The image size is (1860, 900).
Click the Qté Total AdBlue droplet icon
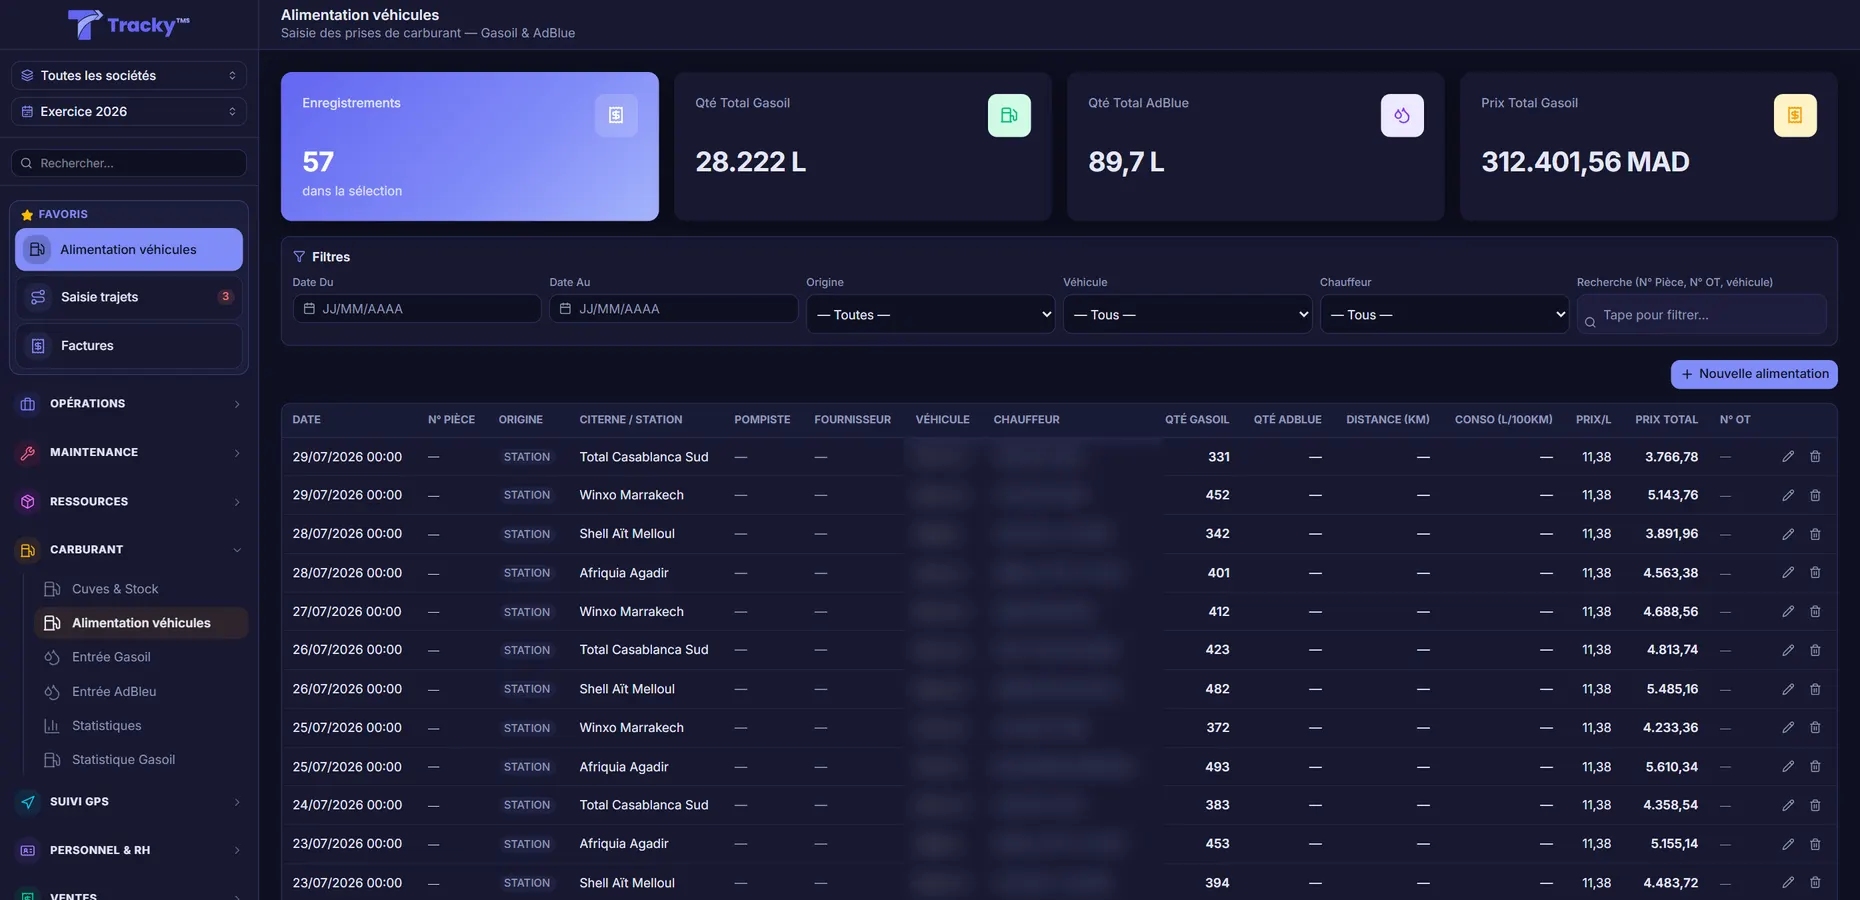(x=1402, y=115)
